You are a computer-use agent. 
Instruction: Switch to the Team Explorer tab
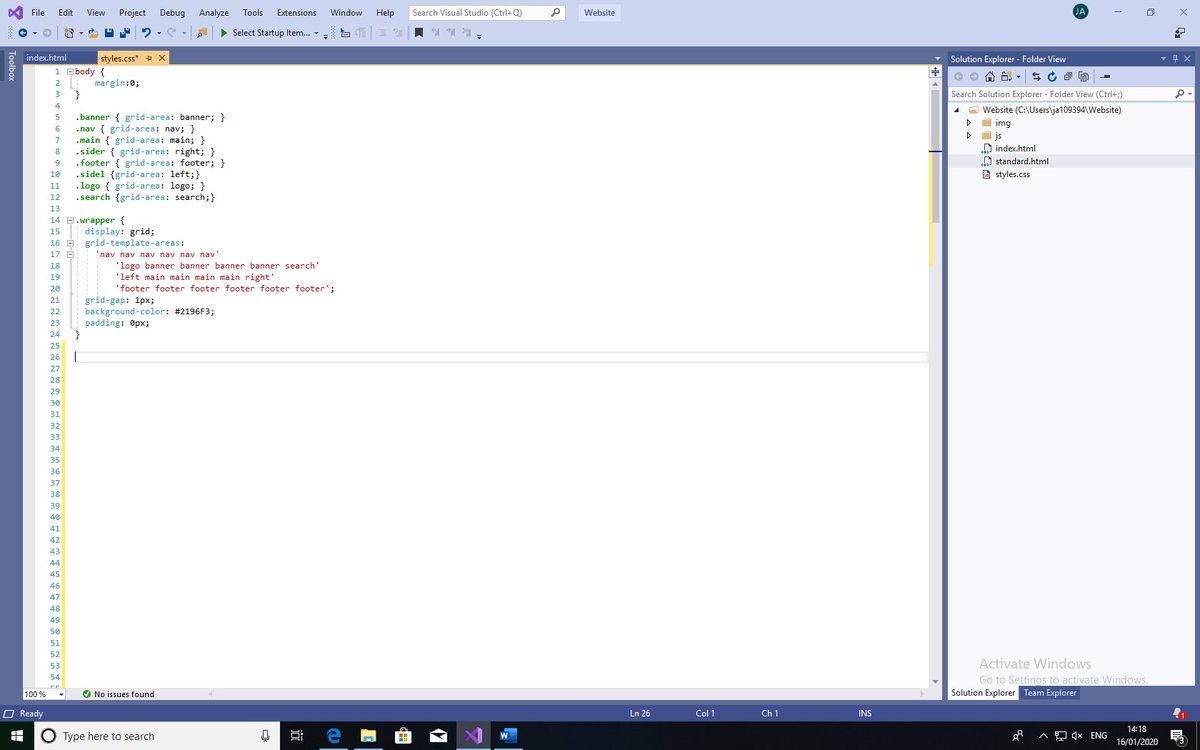[1050, 693]
